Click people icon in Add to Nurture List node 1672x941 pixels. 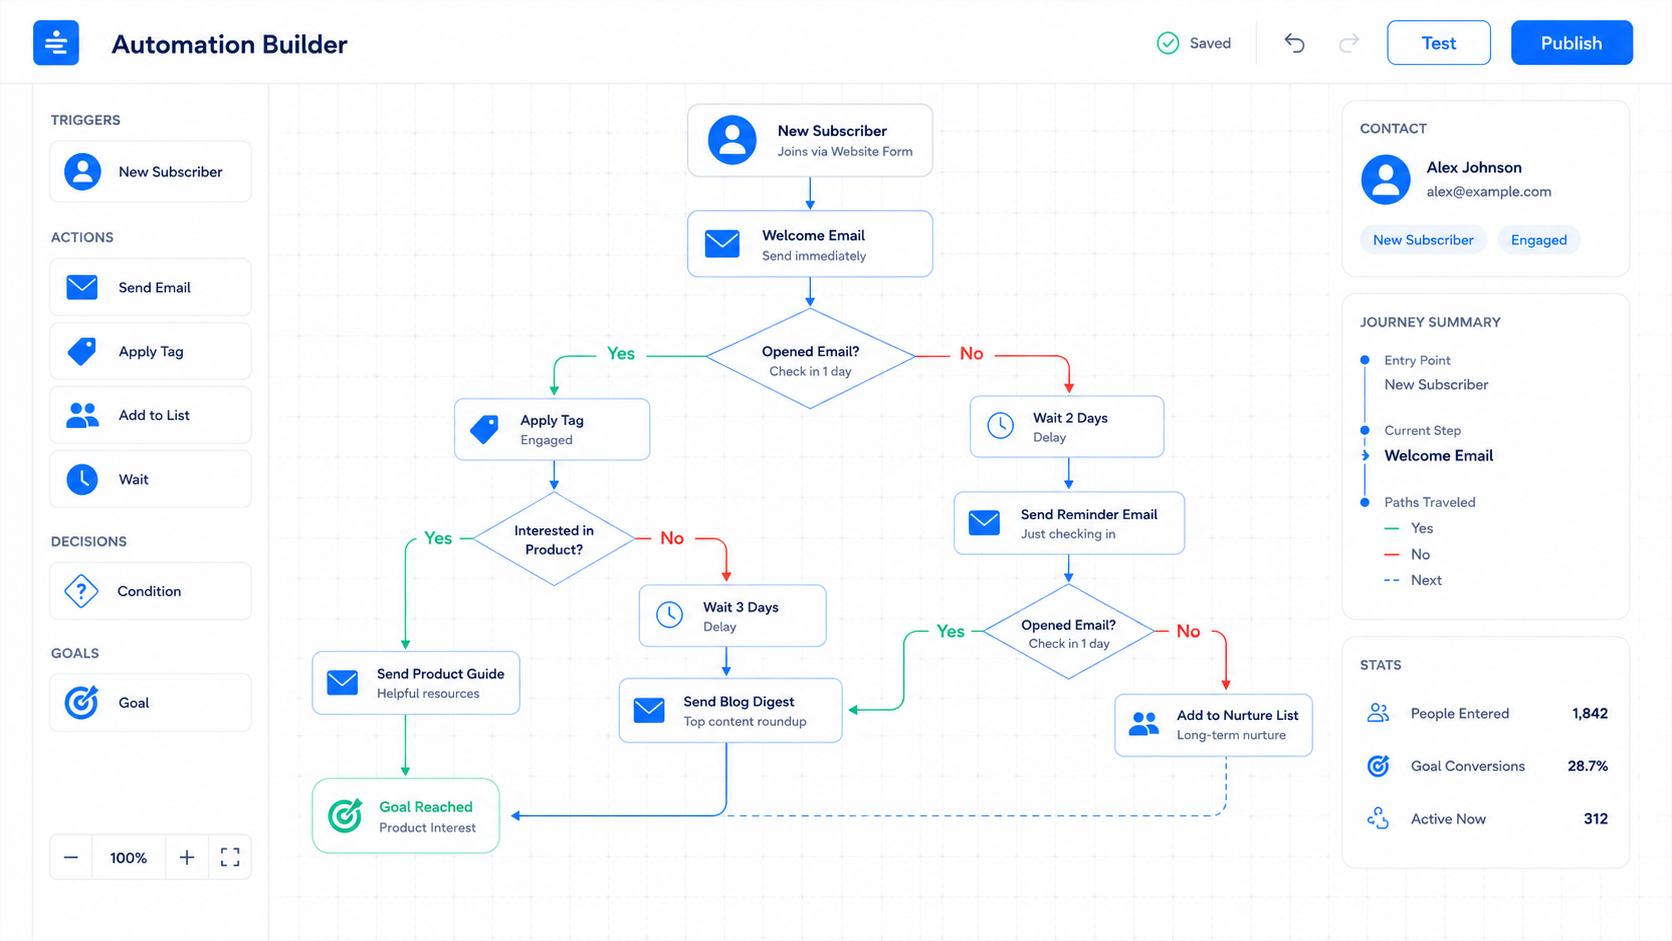pyautogui.click(x=1144, y=724)
